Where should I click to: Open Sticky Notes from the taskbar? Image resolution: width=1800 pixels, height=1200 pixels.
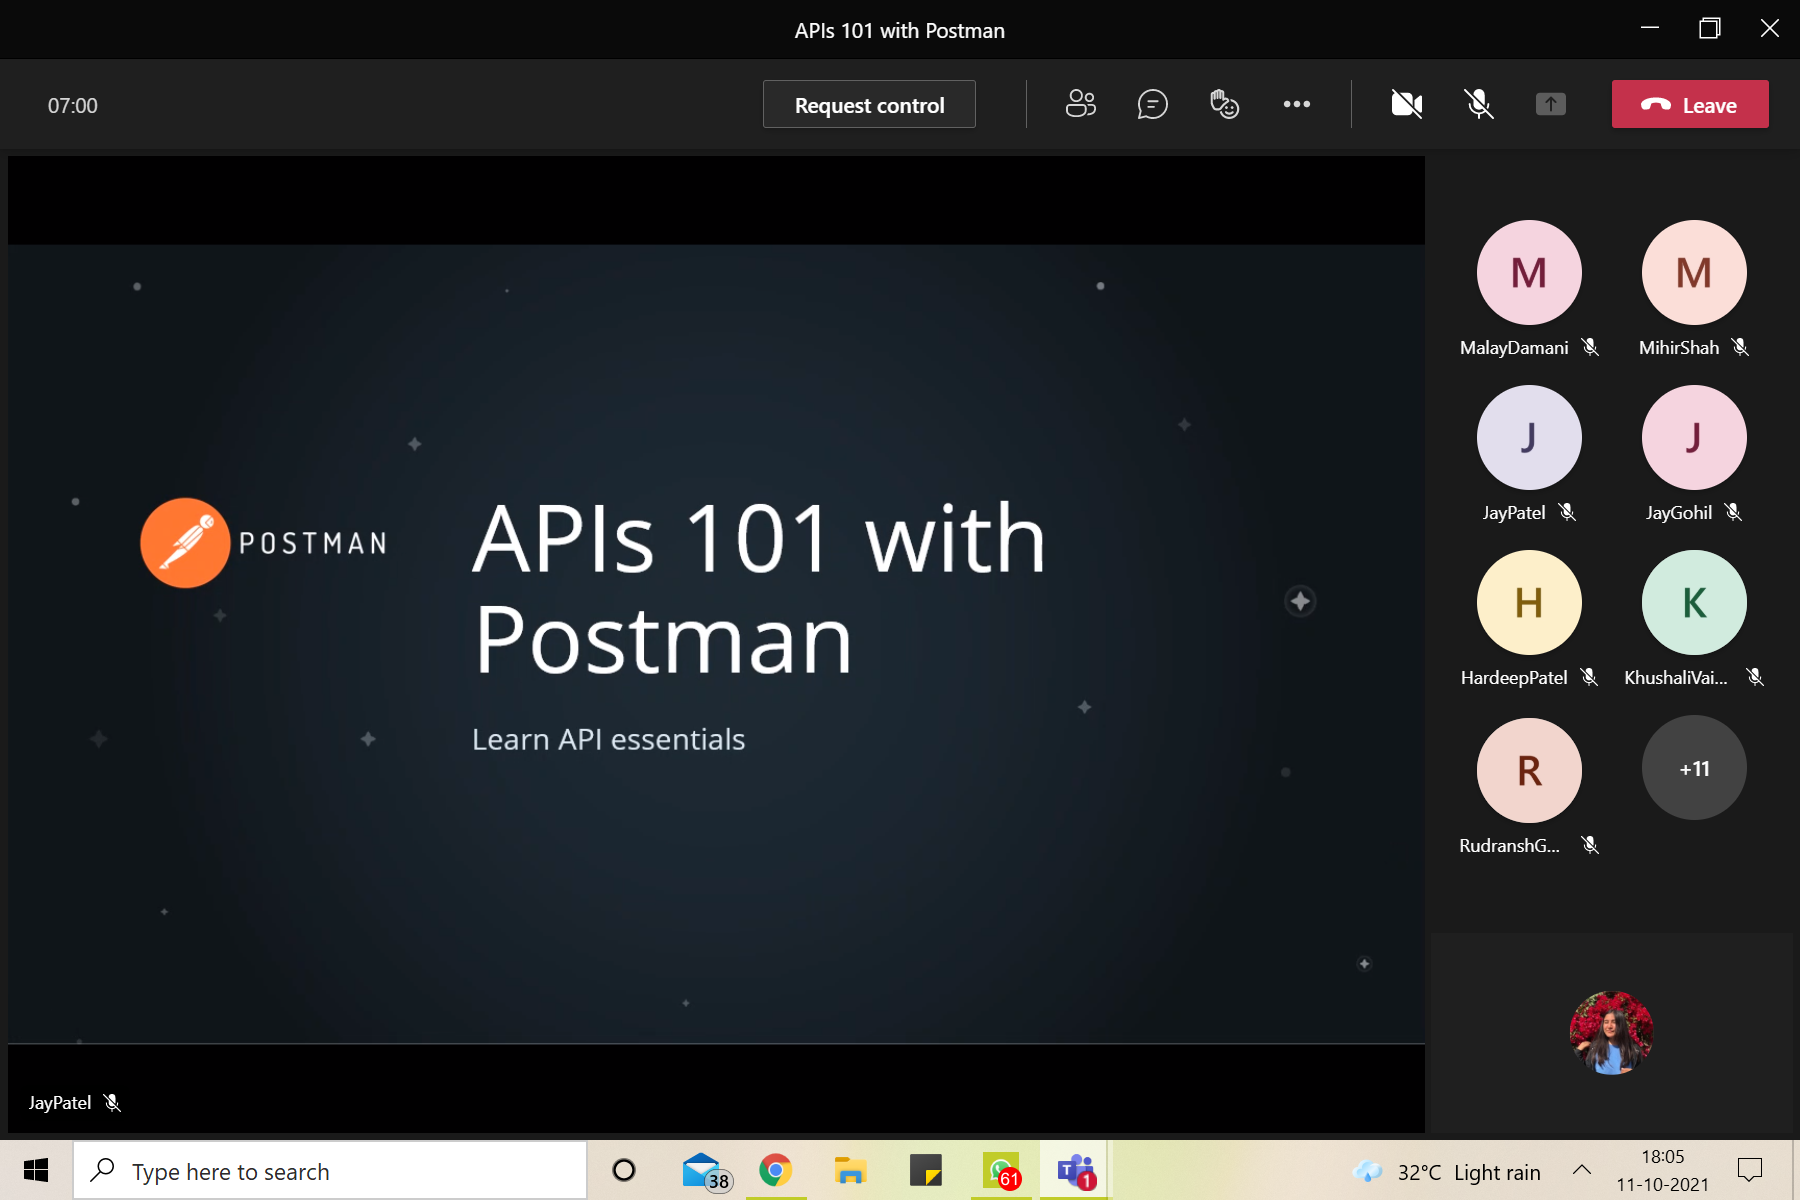pos(926,1170)
